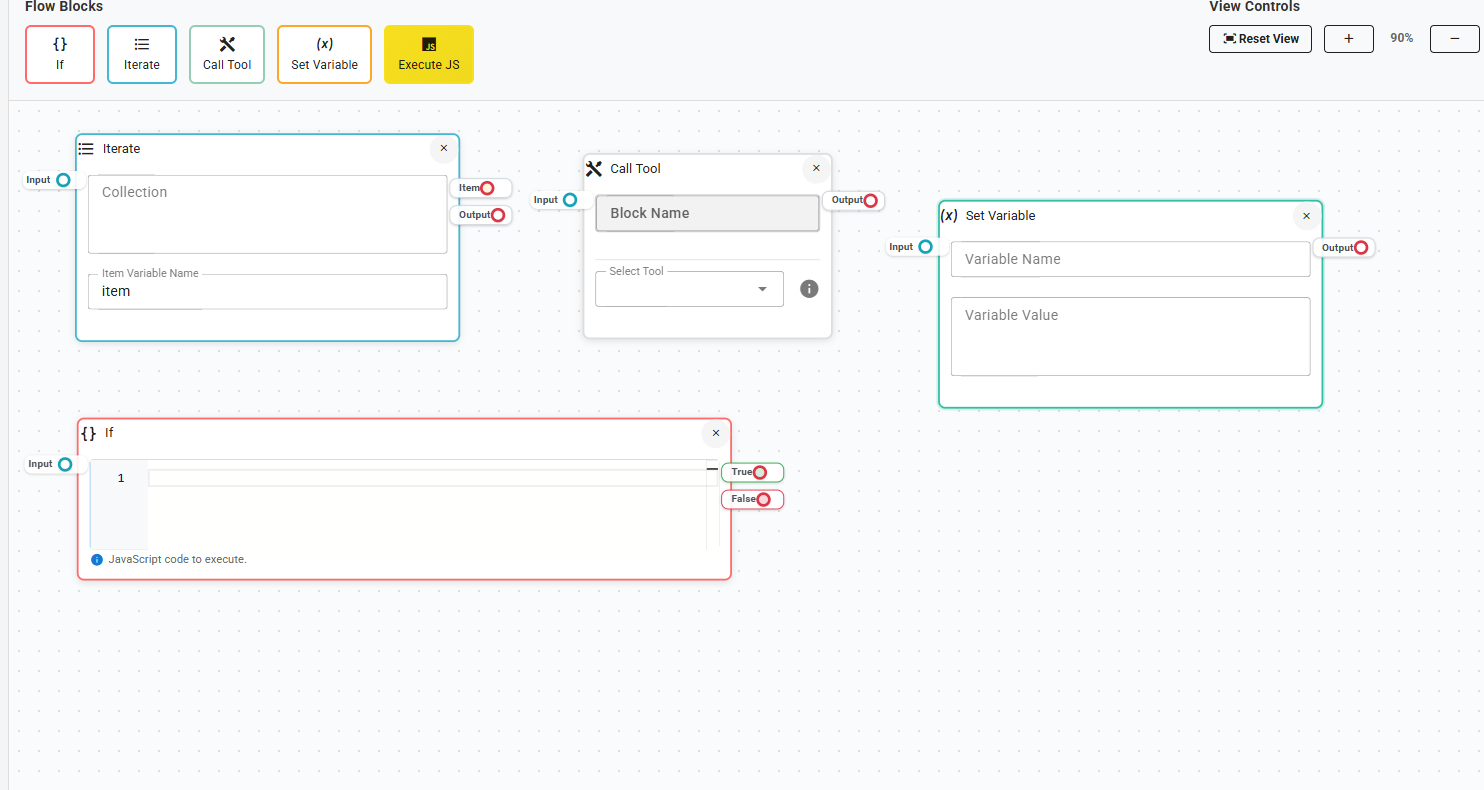This screenshot has width=1484, height=790.
Task: Close the Iterate block
Action: 444,148
